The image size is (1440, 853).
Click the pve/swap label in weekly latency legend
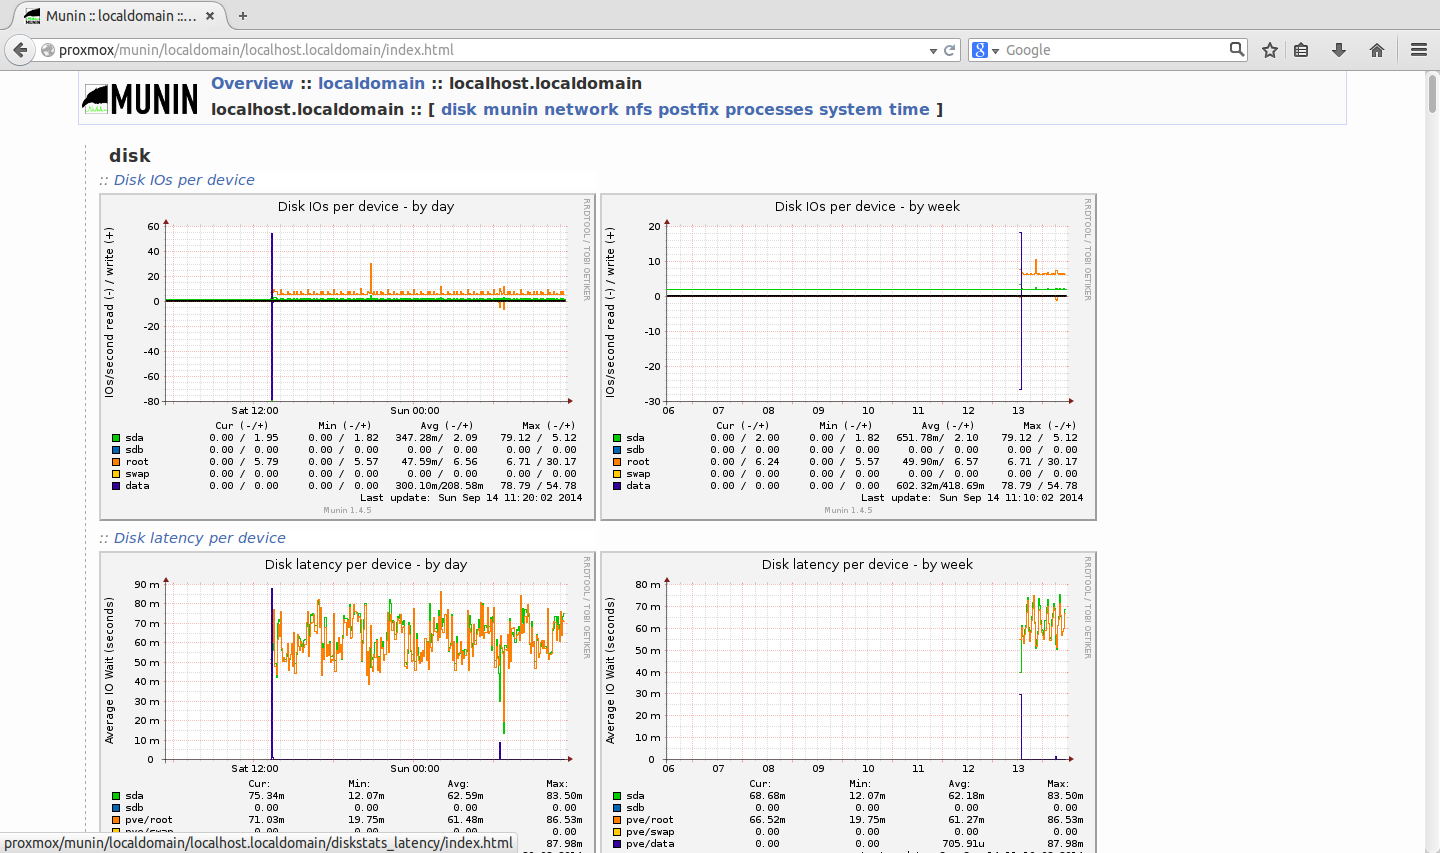pyautogui.click(x=650, y=832)
